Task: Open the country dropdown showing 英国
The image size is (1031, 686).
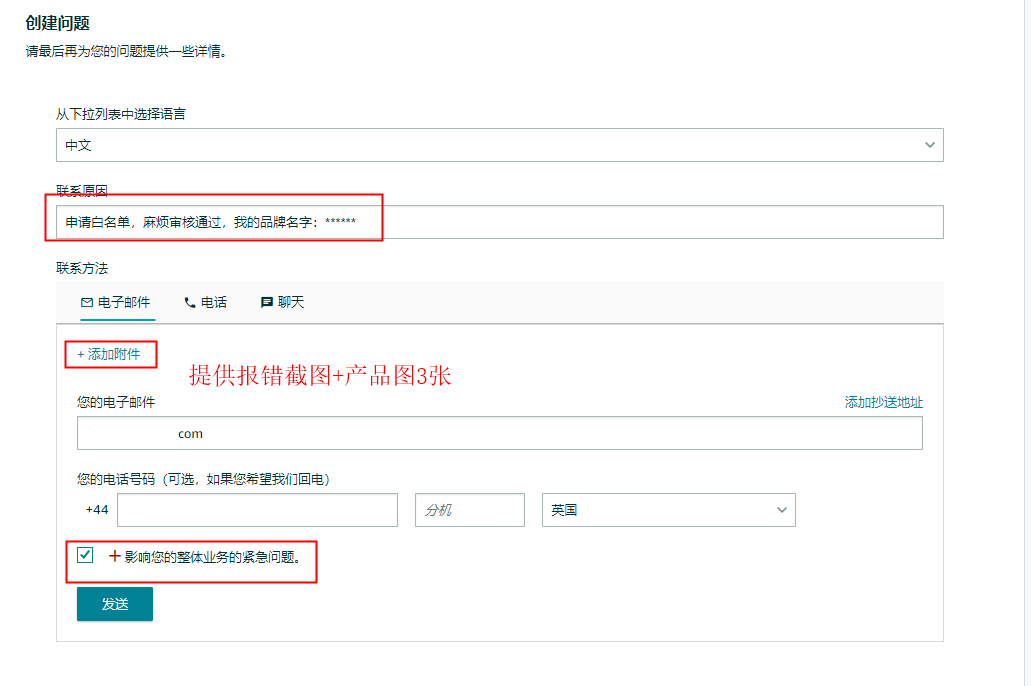Action: coord(668,510)
